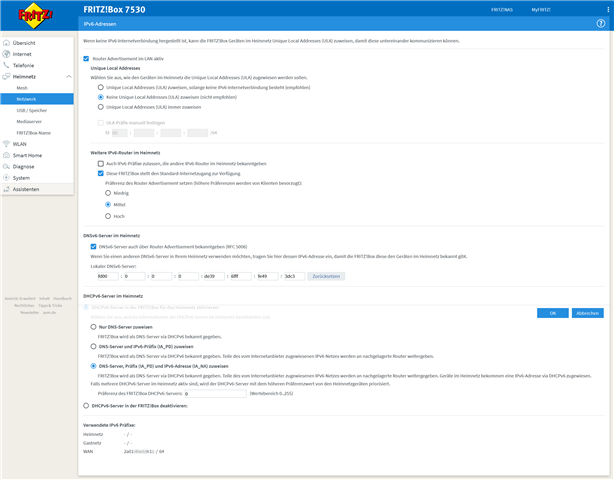Click the Assistenten icon
The width and height of the screenshot is (614, 480).
6,189
